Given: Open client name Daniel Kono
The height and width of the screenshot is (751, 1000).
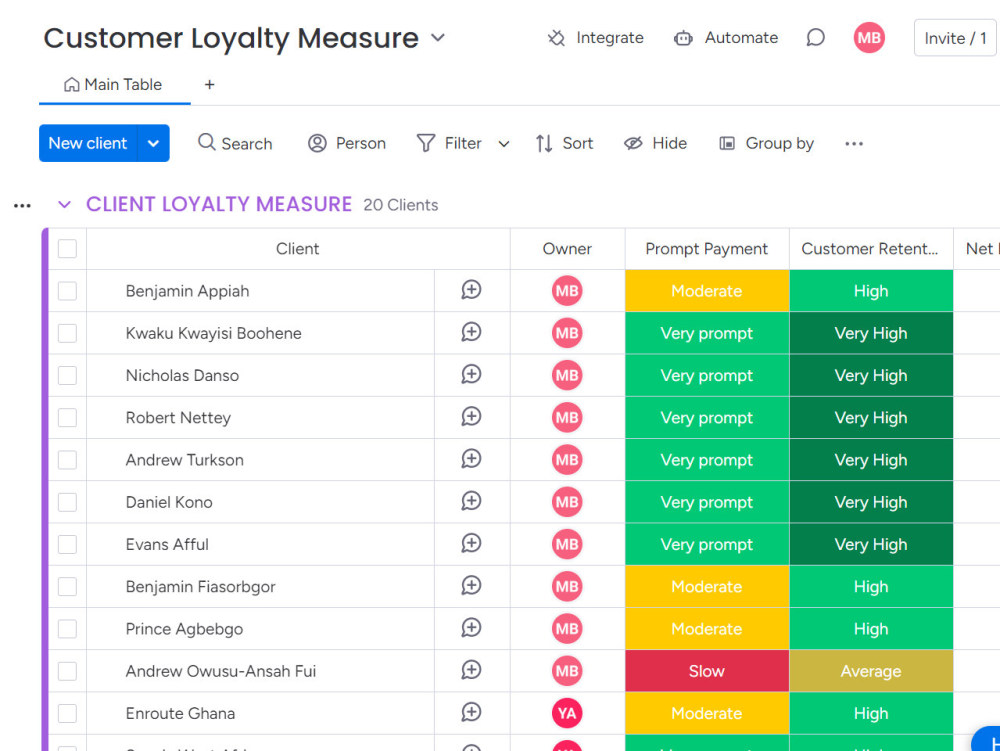Looking at the screenshot, I should click(x=169, y=502).
